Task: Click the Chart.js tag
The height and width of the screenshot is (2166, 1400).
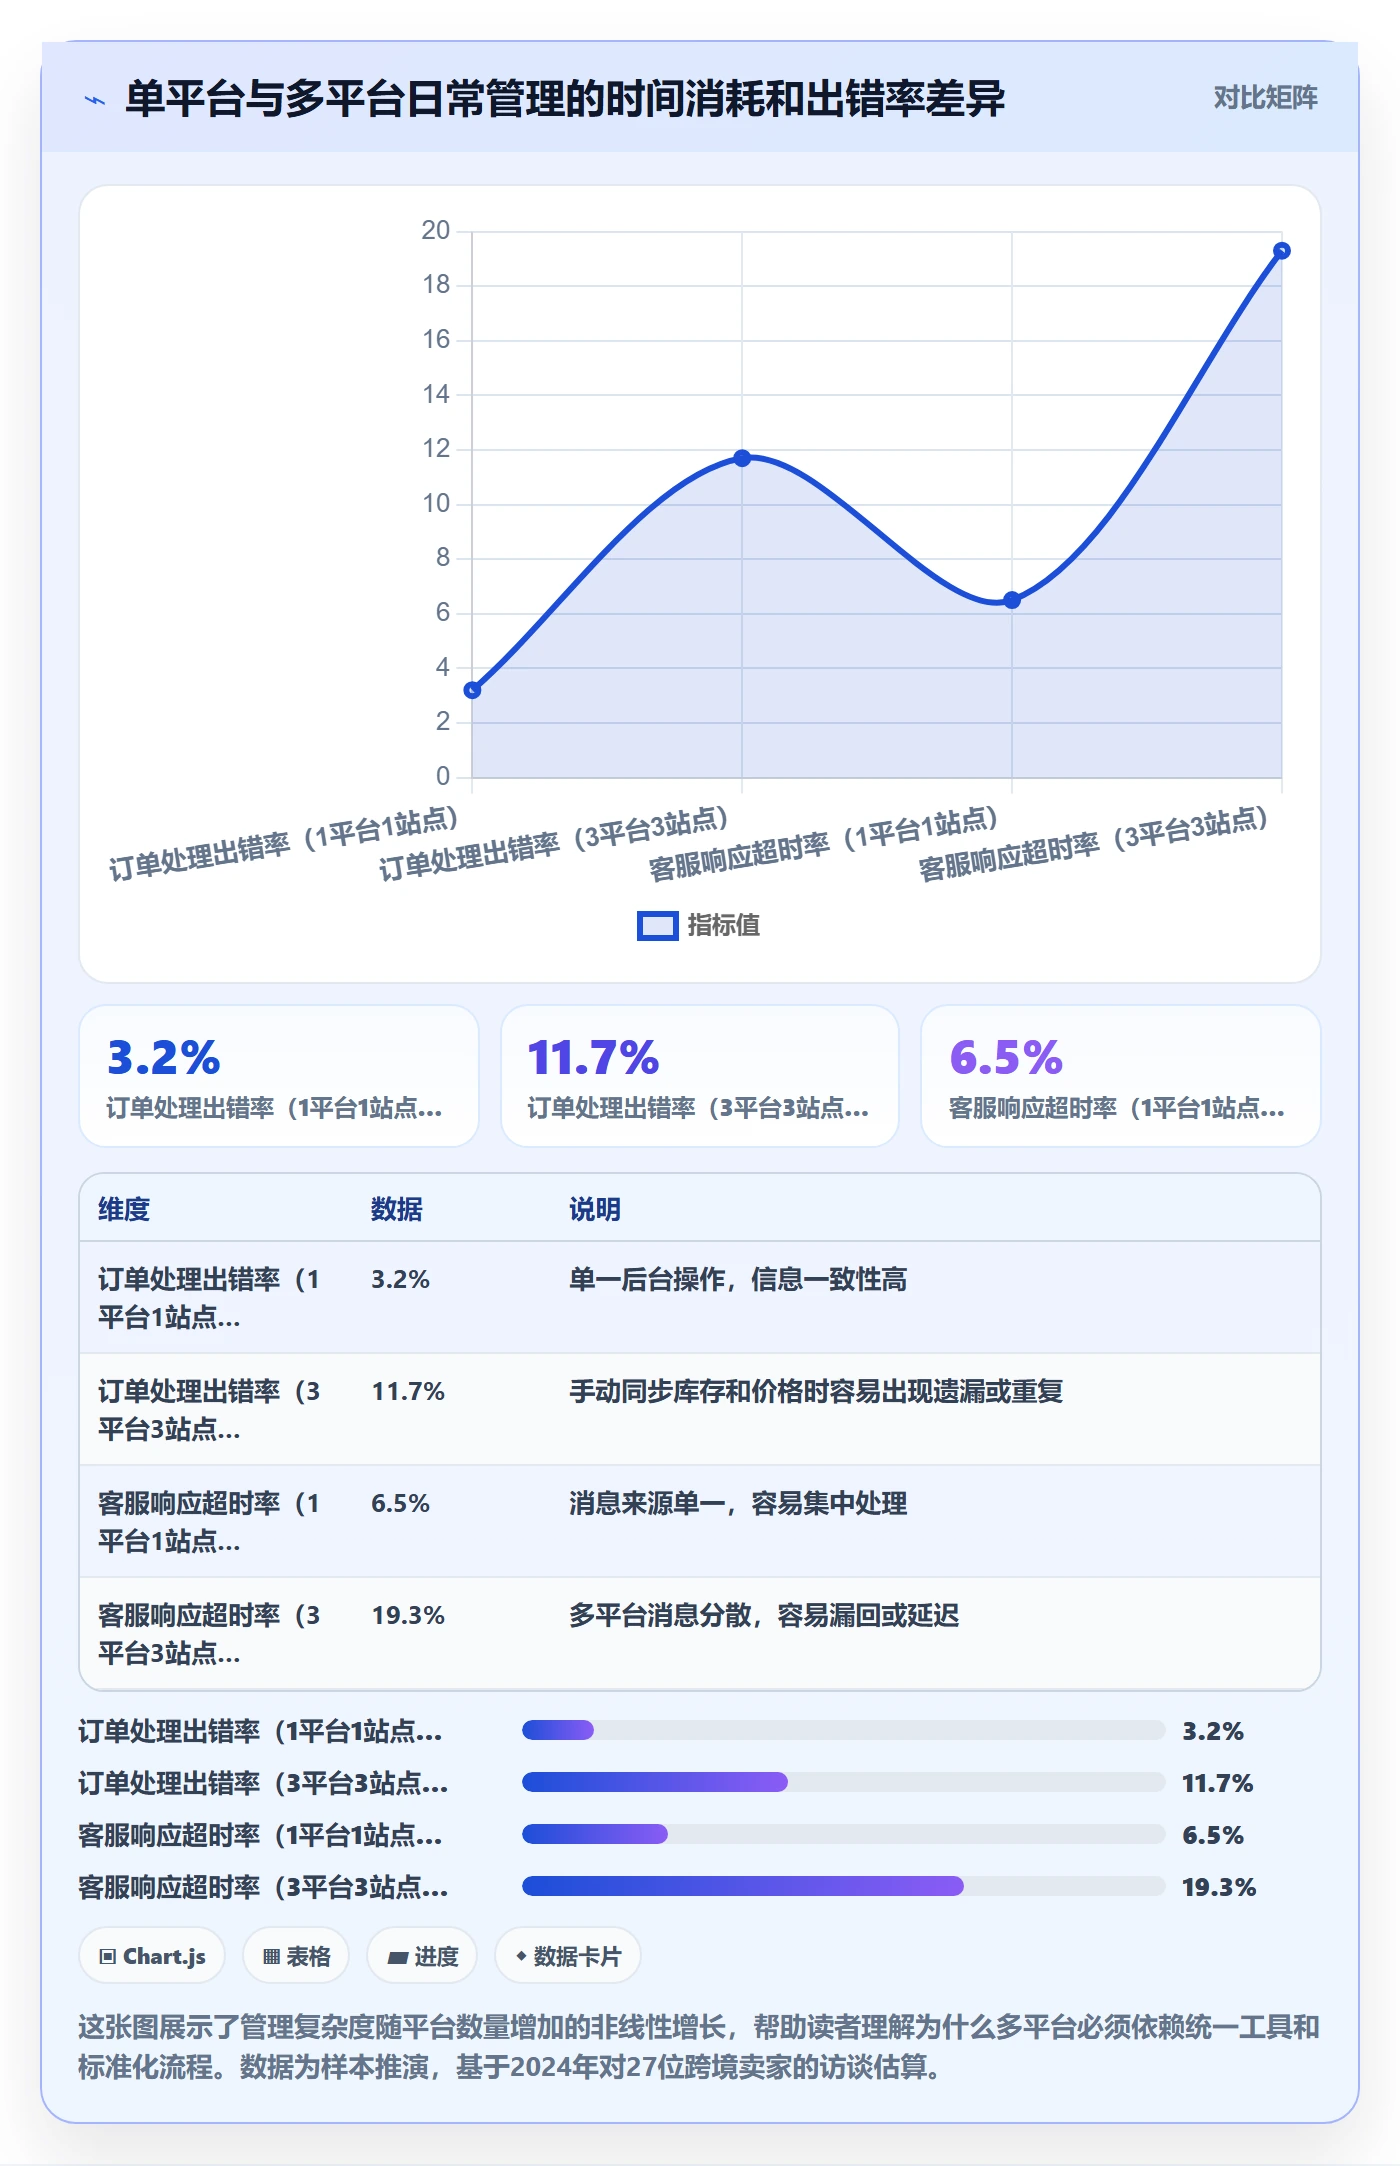Action: (152, 1956)
